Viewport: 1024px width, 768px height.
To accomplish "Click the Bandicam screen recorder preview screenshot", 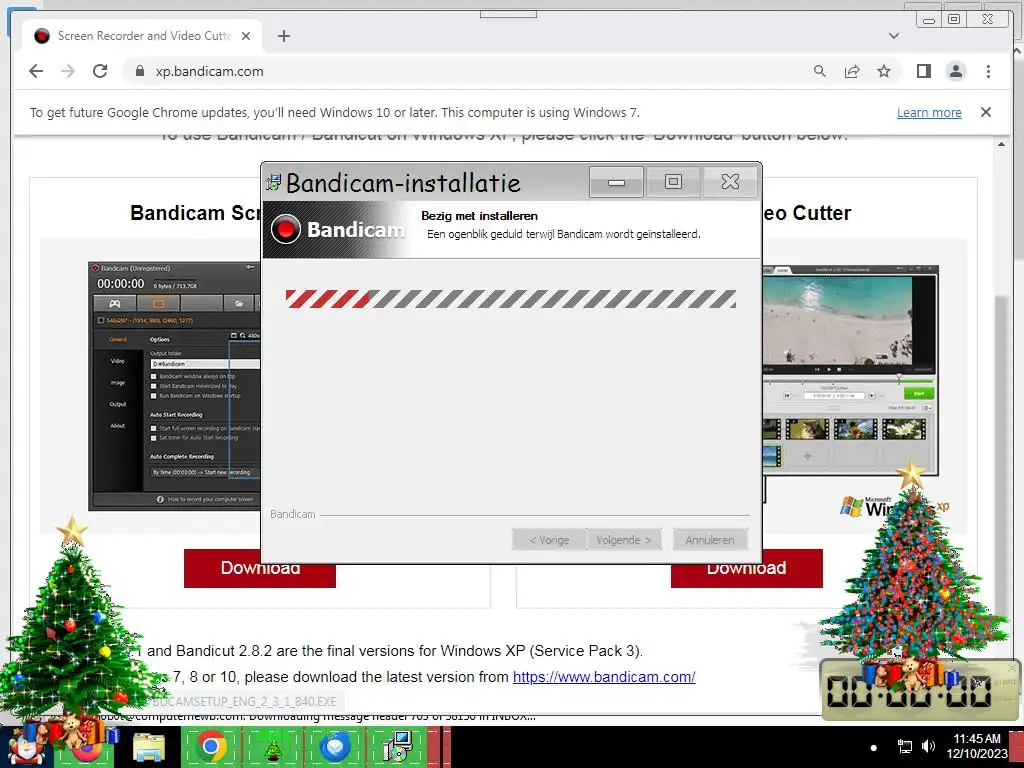I will pyautogui.click(x=174, y=386).
